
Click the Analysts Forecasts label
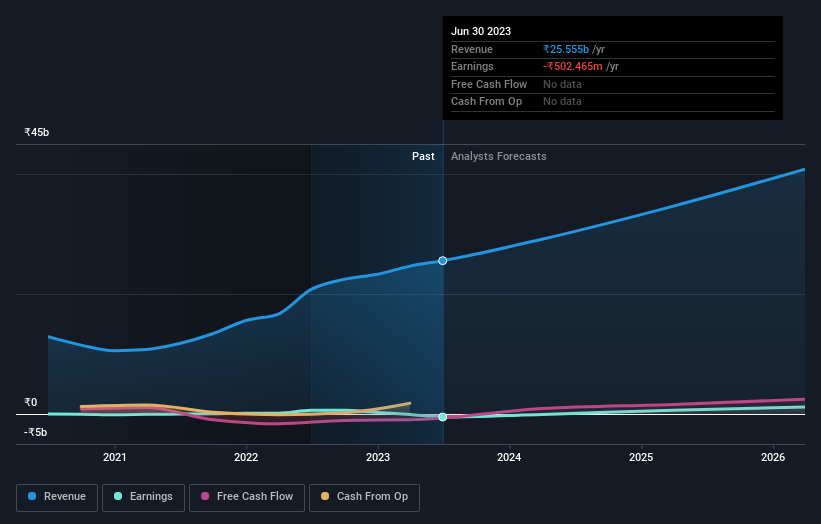498,157
